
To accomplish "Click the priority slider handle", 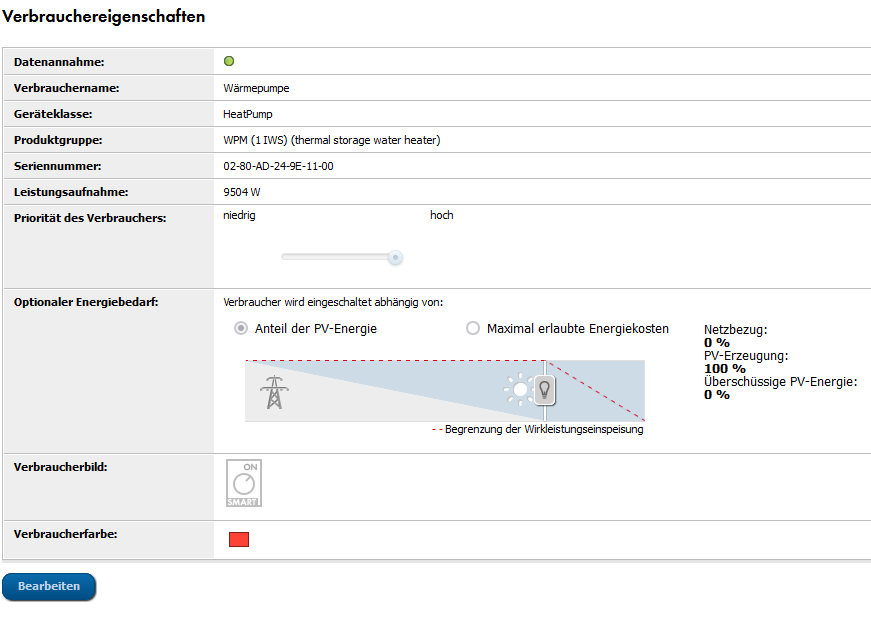I will click(x=395, y=257).
